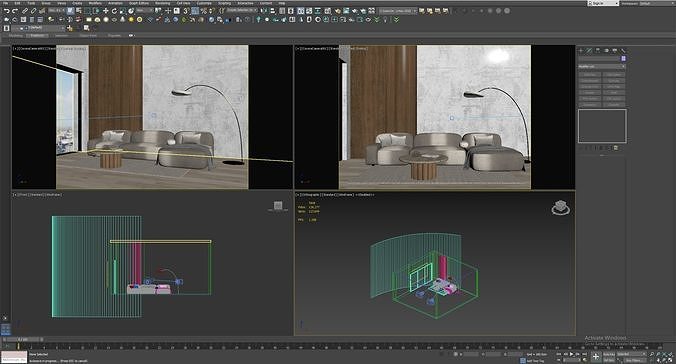This screenshot has width=676, height=364.
Task: Switch to the Object Paint ribbon tab
Action: (x=88, y=35)
